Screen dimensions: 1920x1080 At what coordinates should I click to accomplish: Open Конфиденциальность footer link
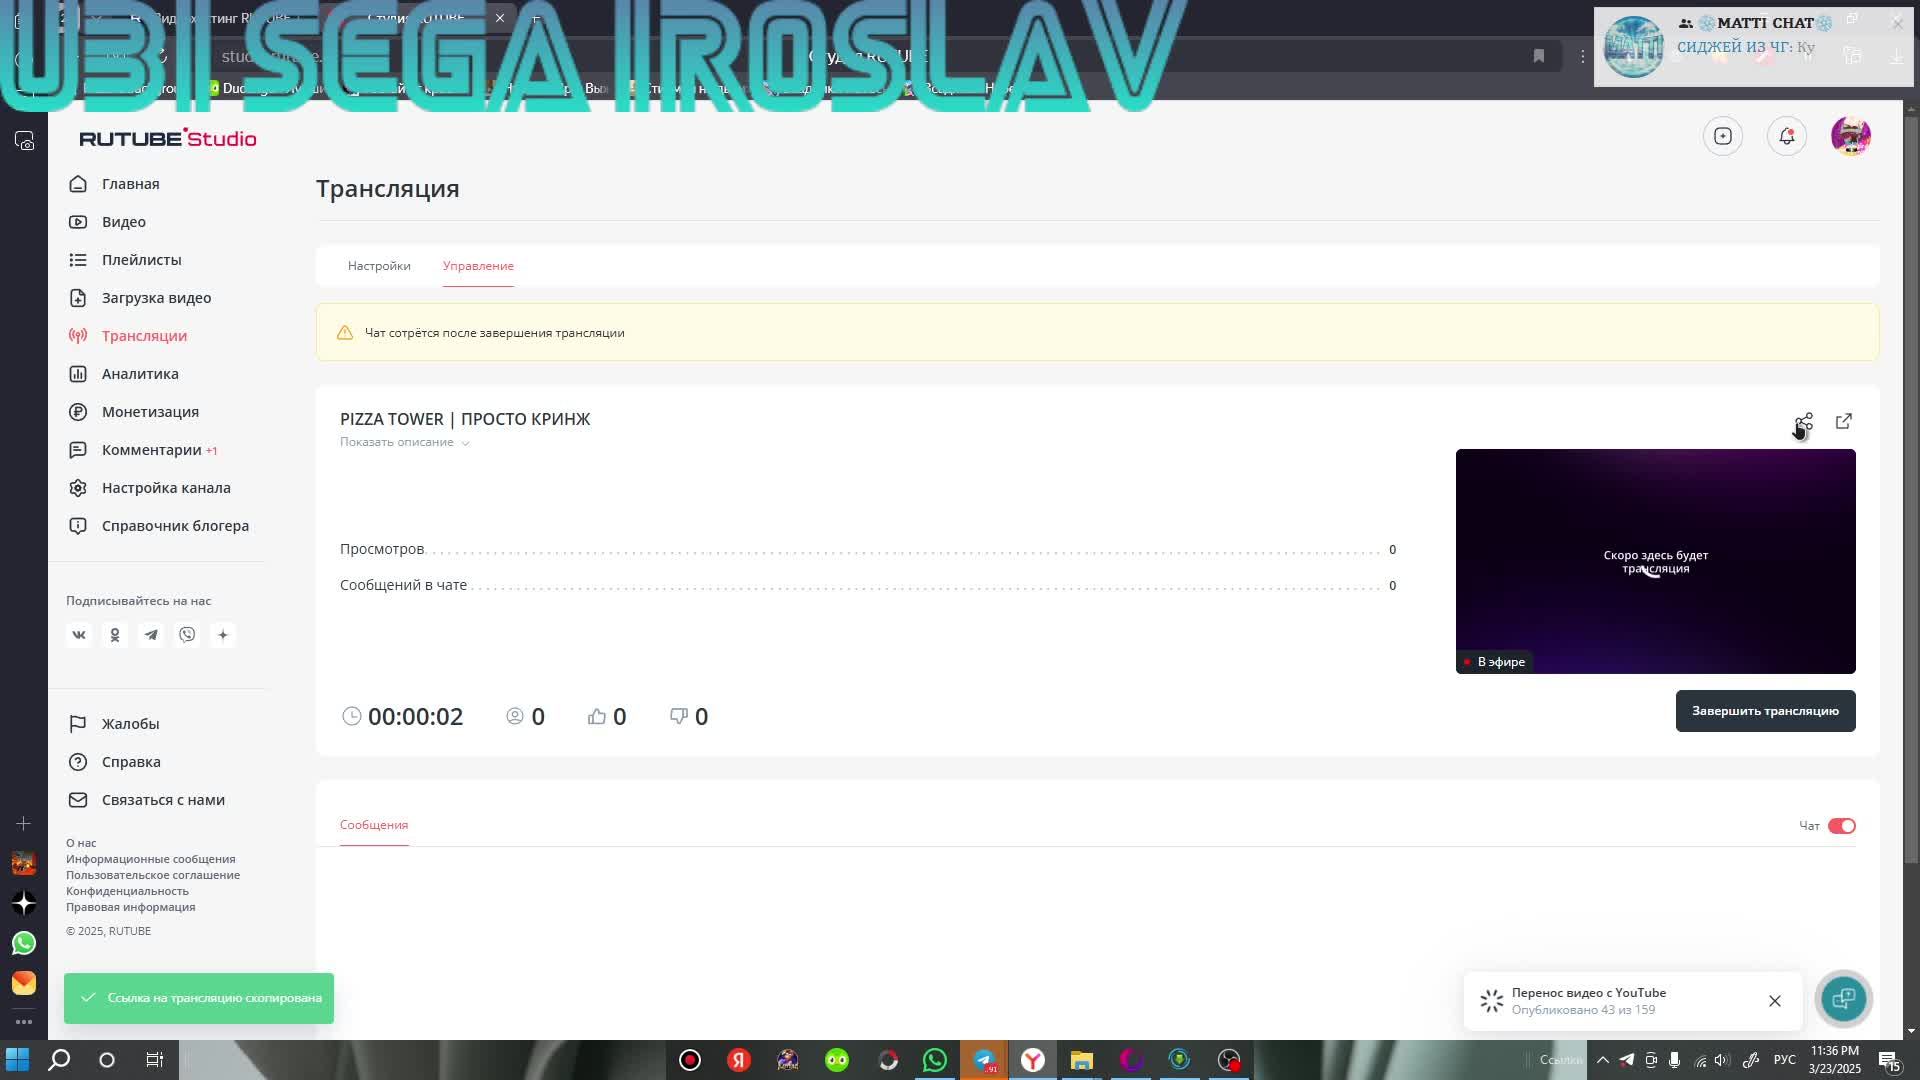point(127,891)
